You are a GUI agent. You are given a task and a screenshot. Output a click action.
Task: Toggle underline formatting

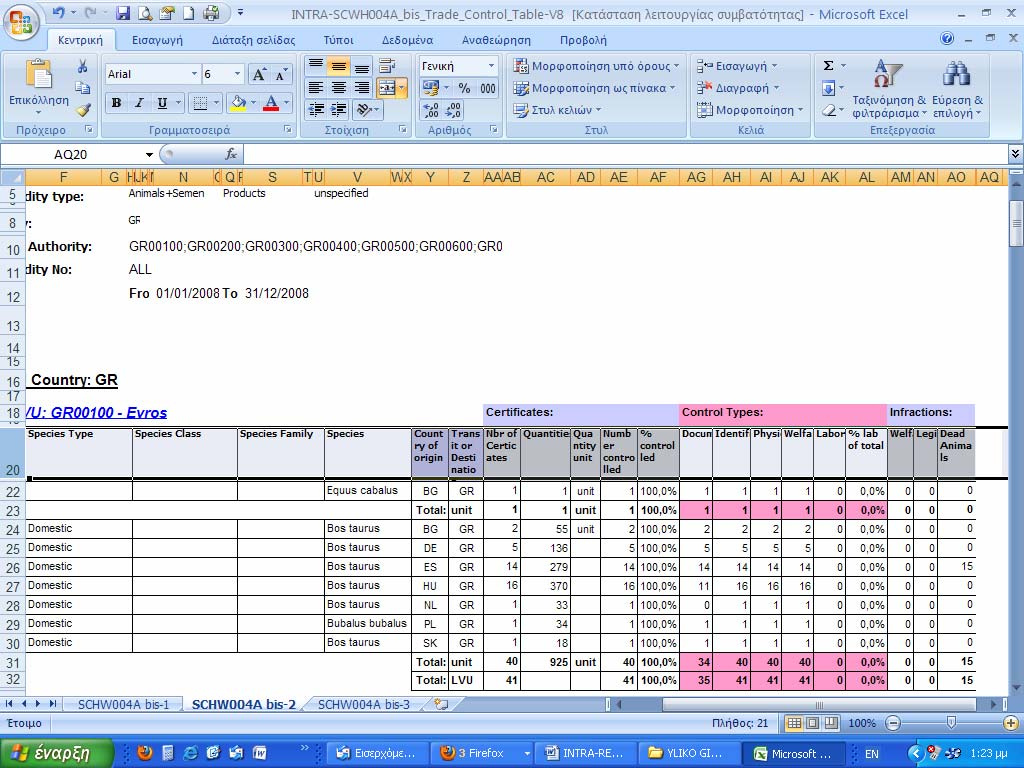pos(162,103)
